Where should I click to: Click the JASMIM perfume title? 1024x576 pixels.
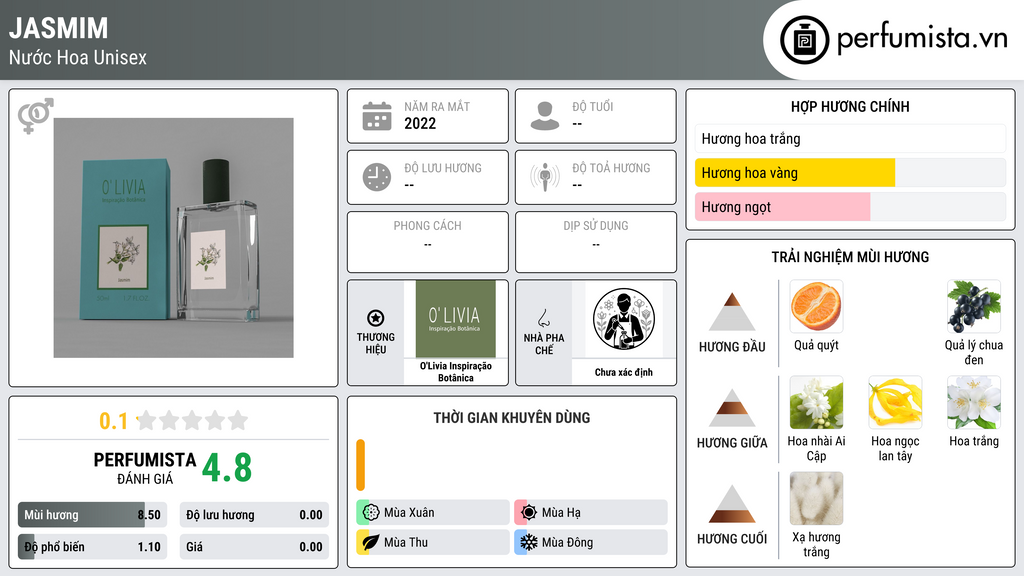(x=59, y=28)
